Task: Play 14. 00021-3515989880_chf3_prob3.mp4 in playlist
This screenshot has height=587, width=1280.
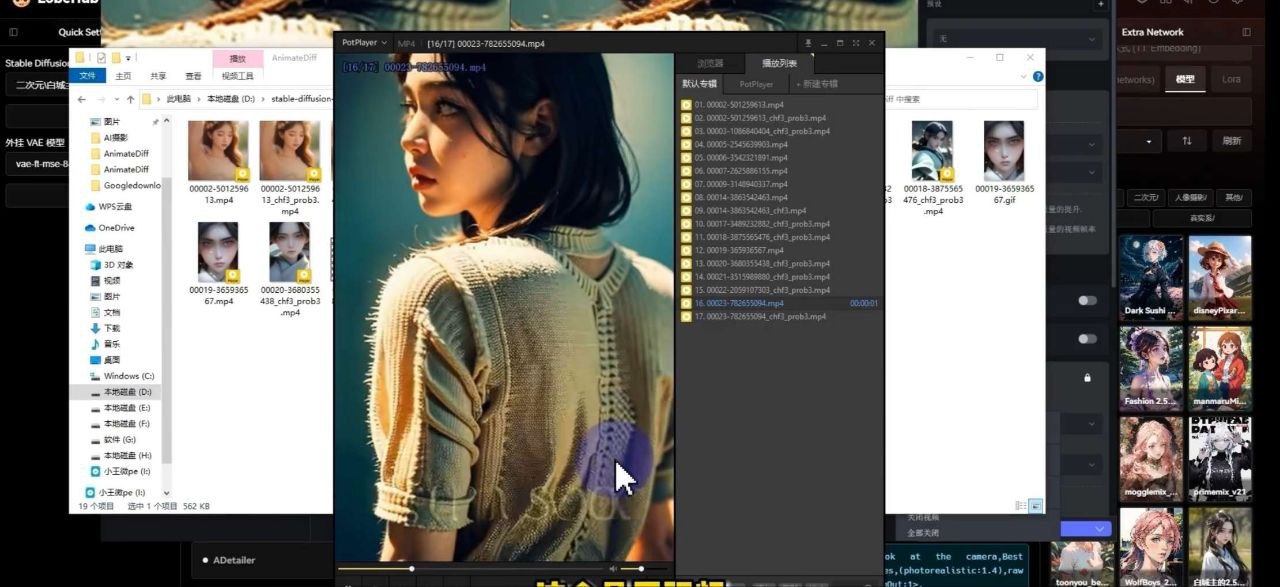Action: point(762,277)
